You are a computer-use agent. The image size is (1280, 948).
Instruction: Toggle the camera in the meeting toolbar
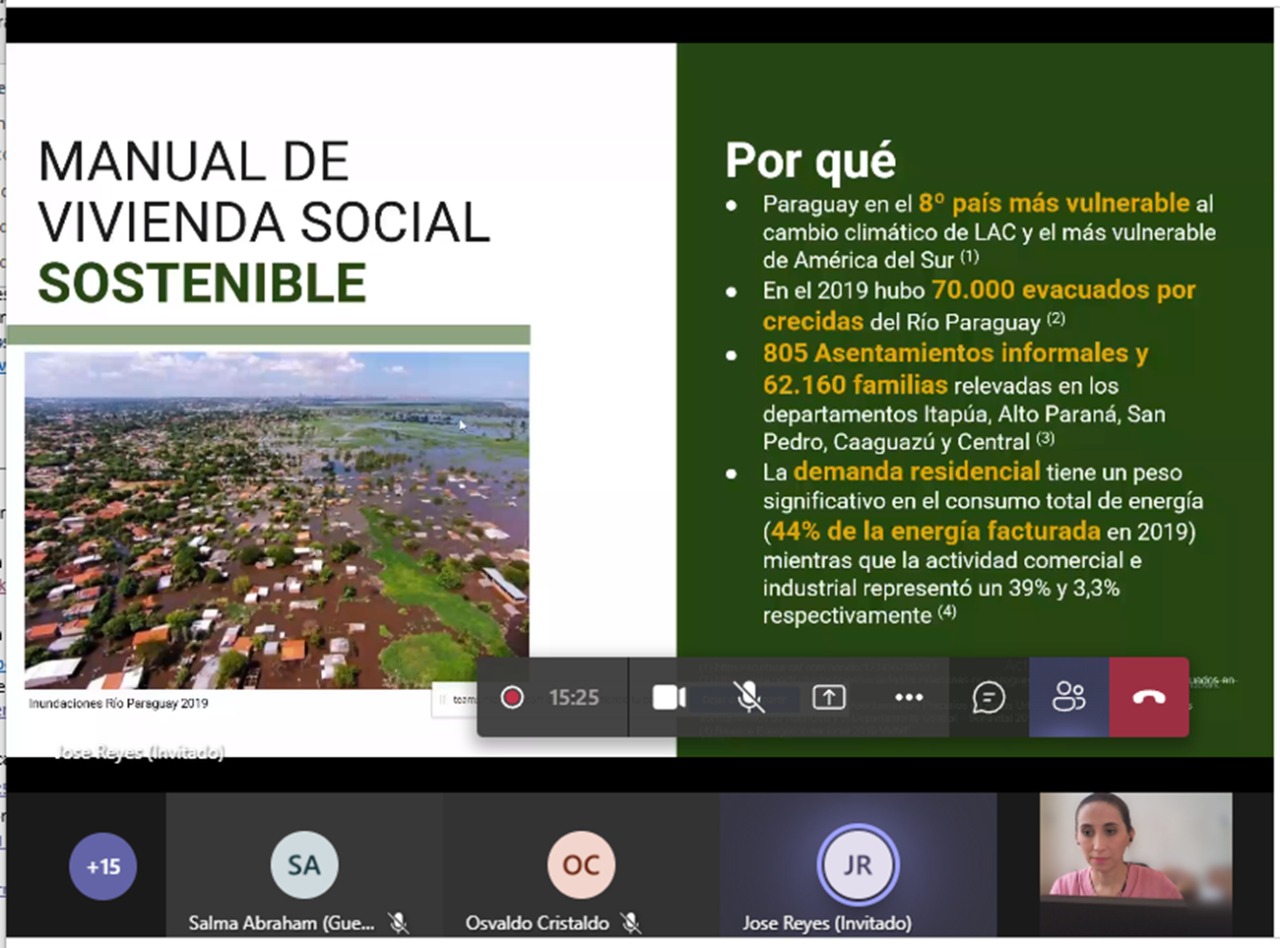pyautogui.click(x=668, y=697)
